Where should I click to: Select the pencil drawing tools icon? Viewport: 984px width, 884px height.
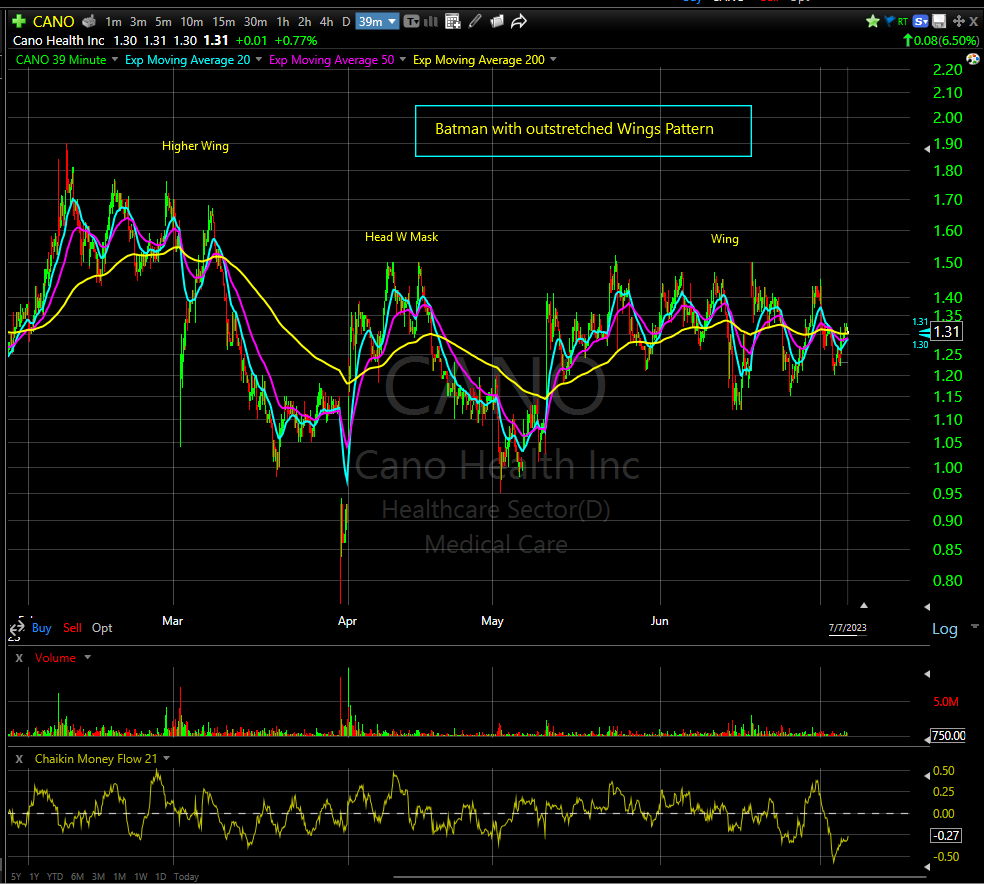pyautogui.click(x=475, y=22)
